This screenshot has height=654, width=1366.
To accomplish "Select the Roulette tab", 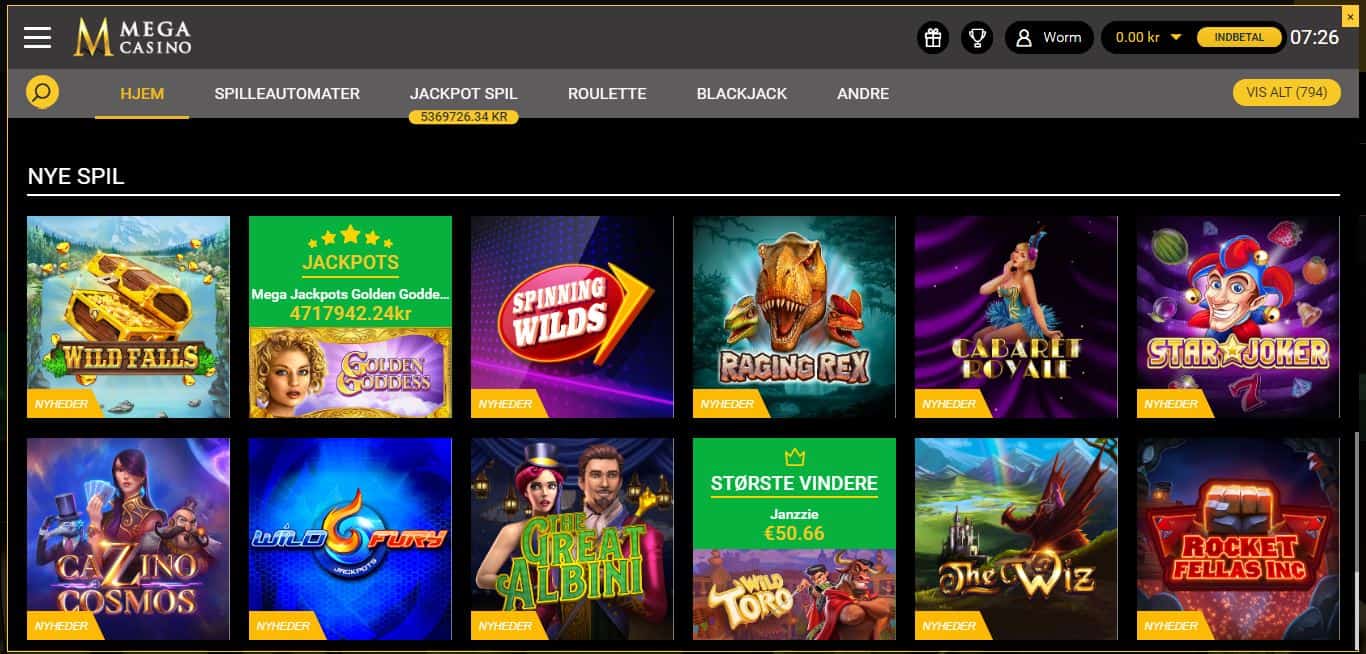I will [x=607, y=93].
